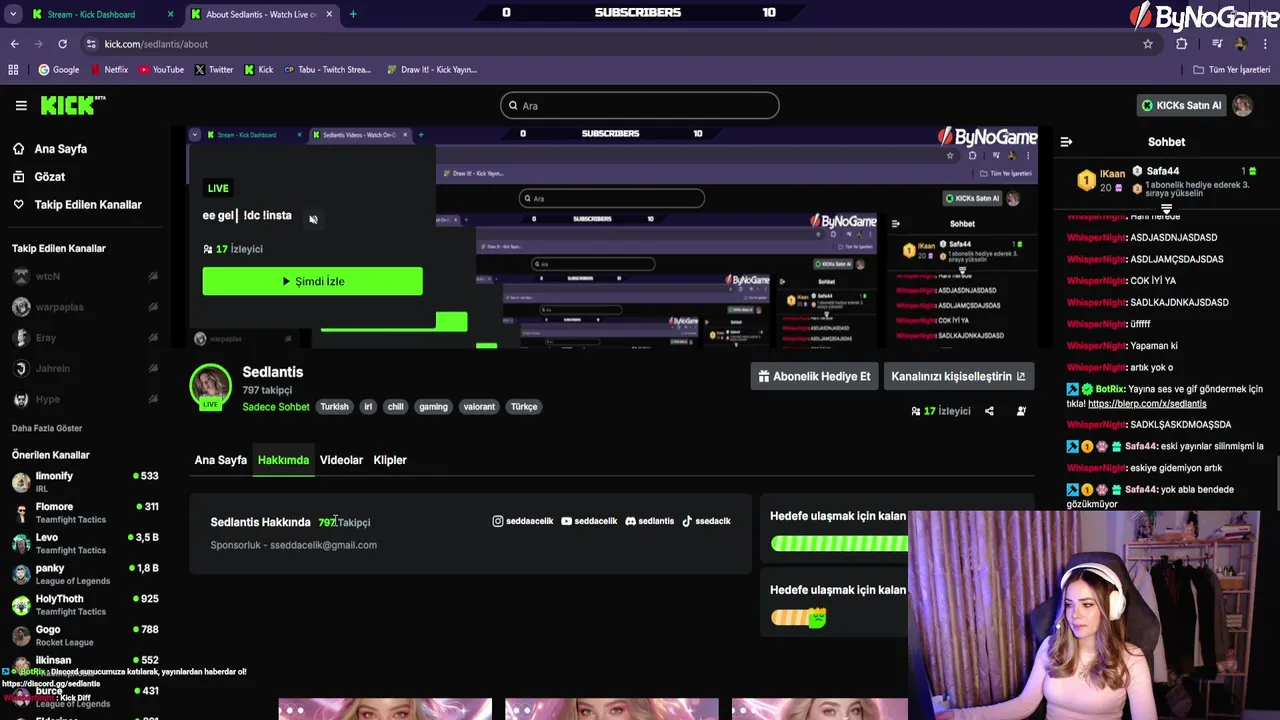This screenshot has height=720, width=1280.
Task: View site information icon in address bar
Action: pyautogui.click(x=91, y=44)
